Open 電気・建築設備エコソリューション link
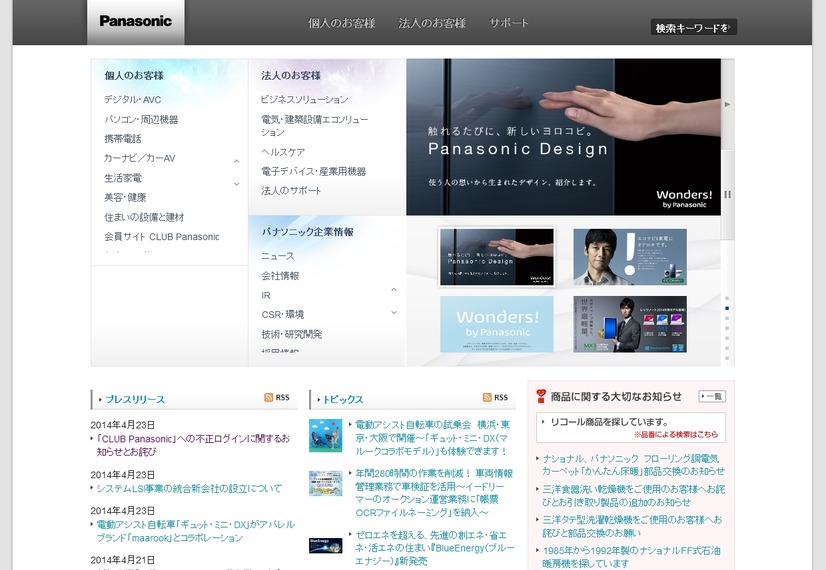This screenshot has width=826, height=570. [x=314, y=126]
